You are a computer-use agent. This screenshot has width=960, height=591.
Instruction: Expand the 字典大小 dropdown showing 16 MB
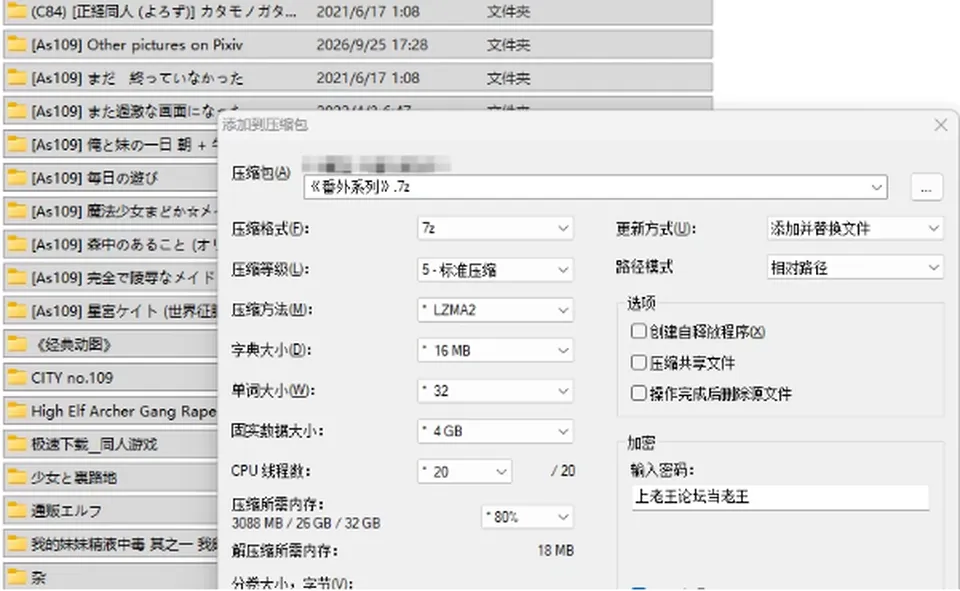tap(495, 350)
